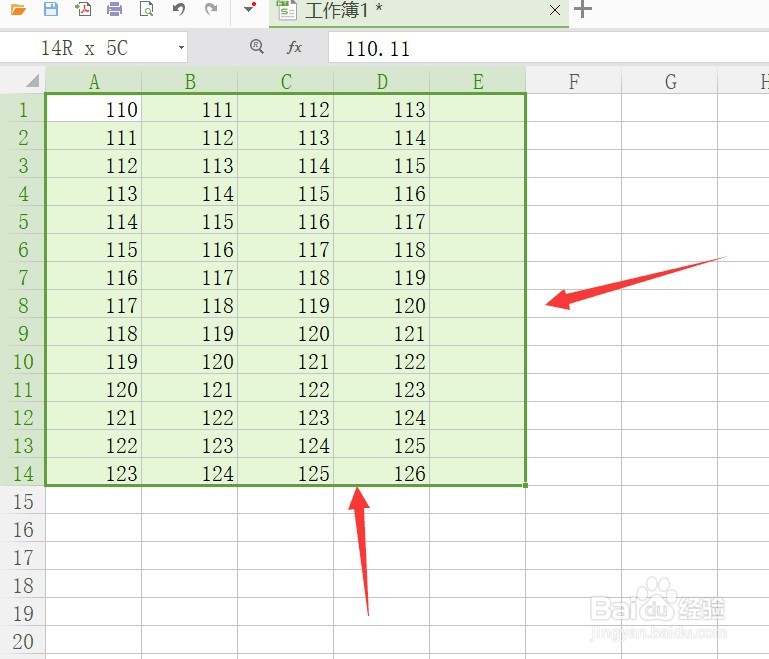
Task: Redo the last action
Action: pyautogui.click(x=211, y=9)
